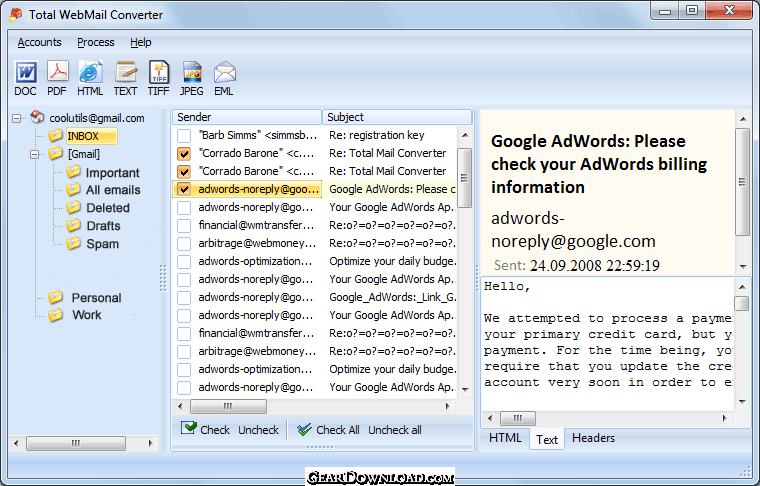The width and height of the screenshot is (760, 486).
Task: Open the Process menu
Action: pyautogui.click(x=95, y=43)
